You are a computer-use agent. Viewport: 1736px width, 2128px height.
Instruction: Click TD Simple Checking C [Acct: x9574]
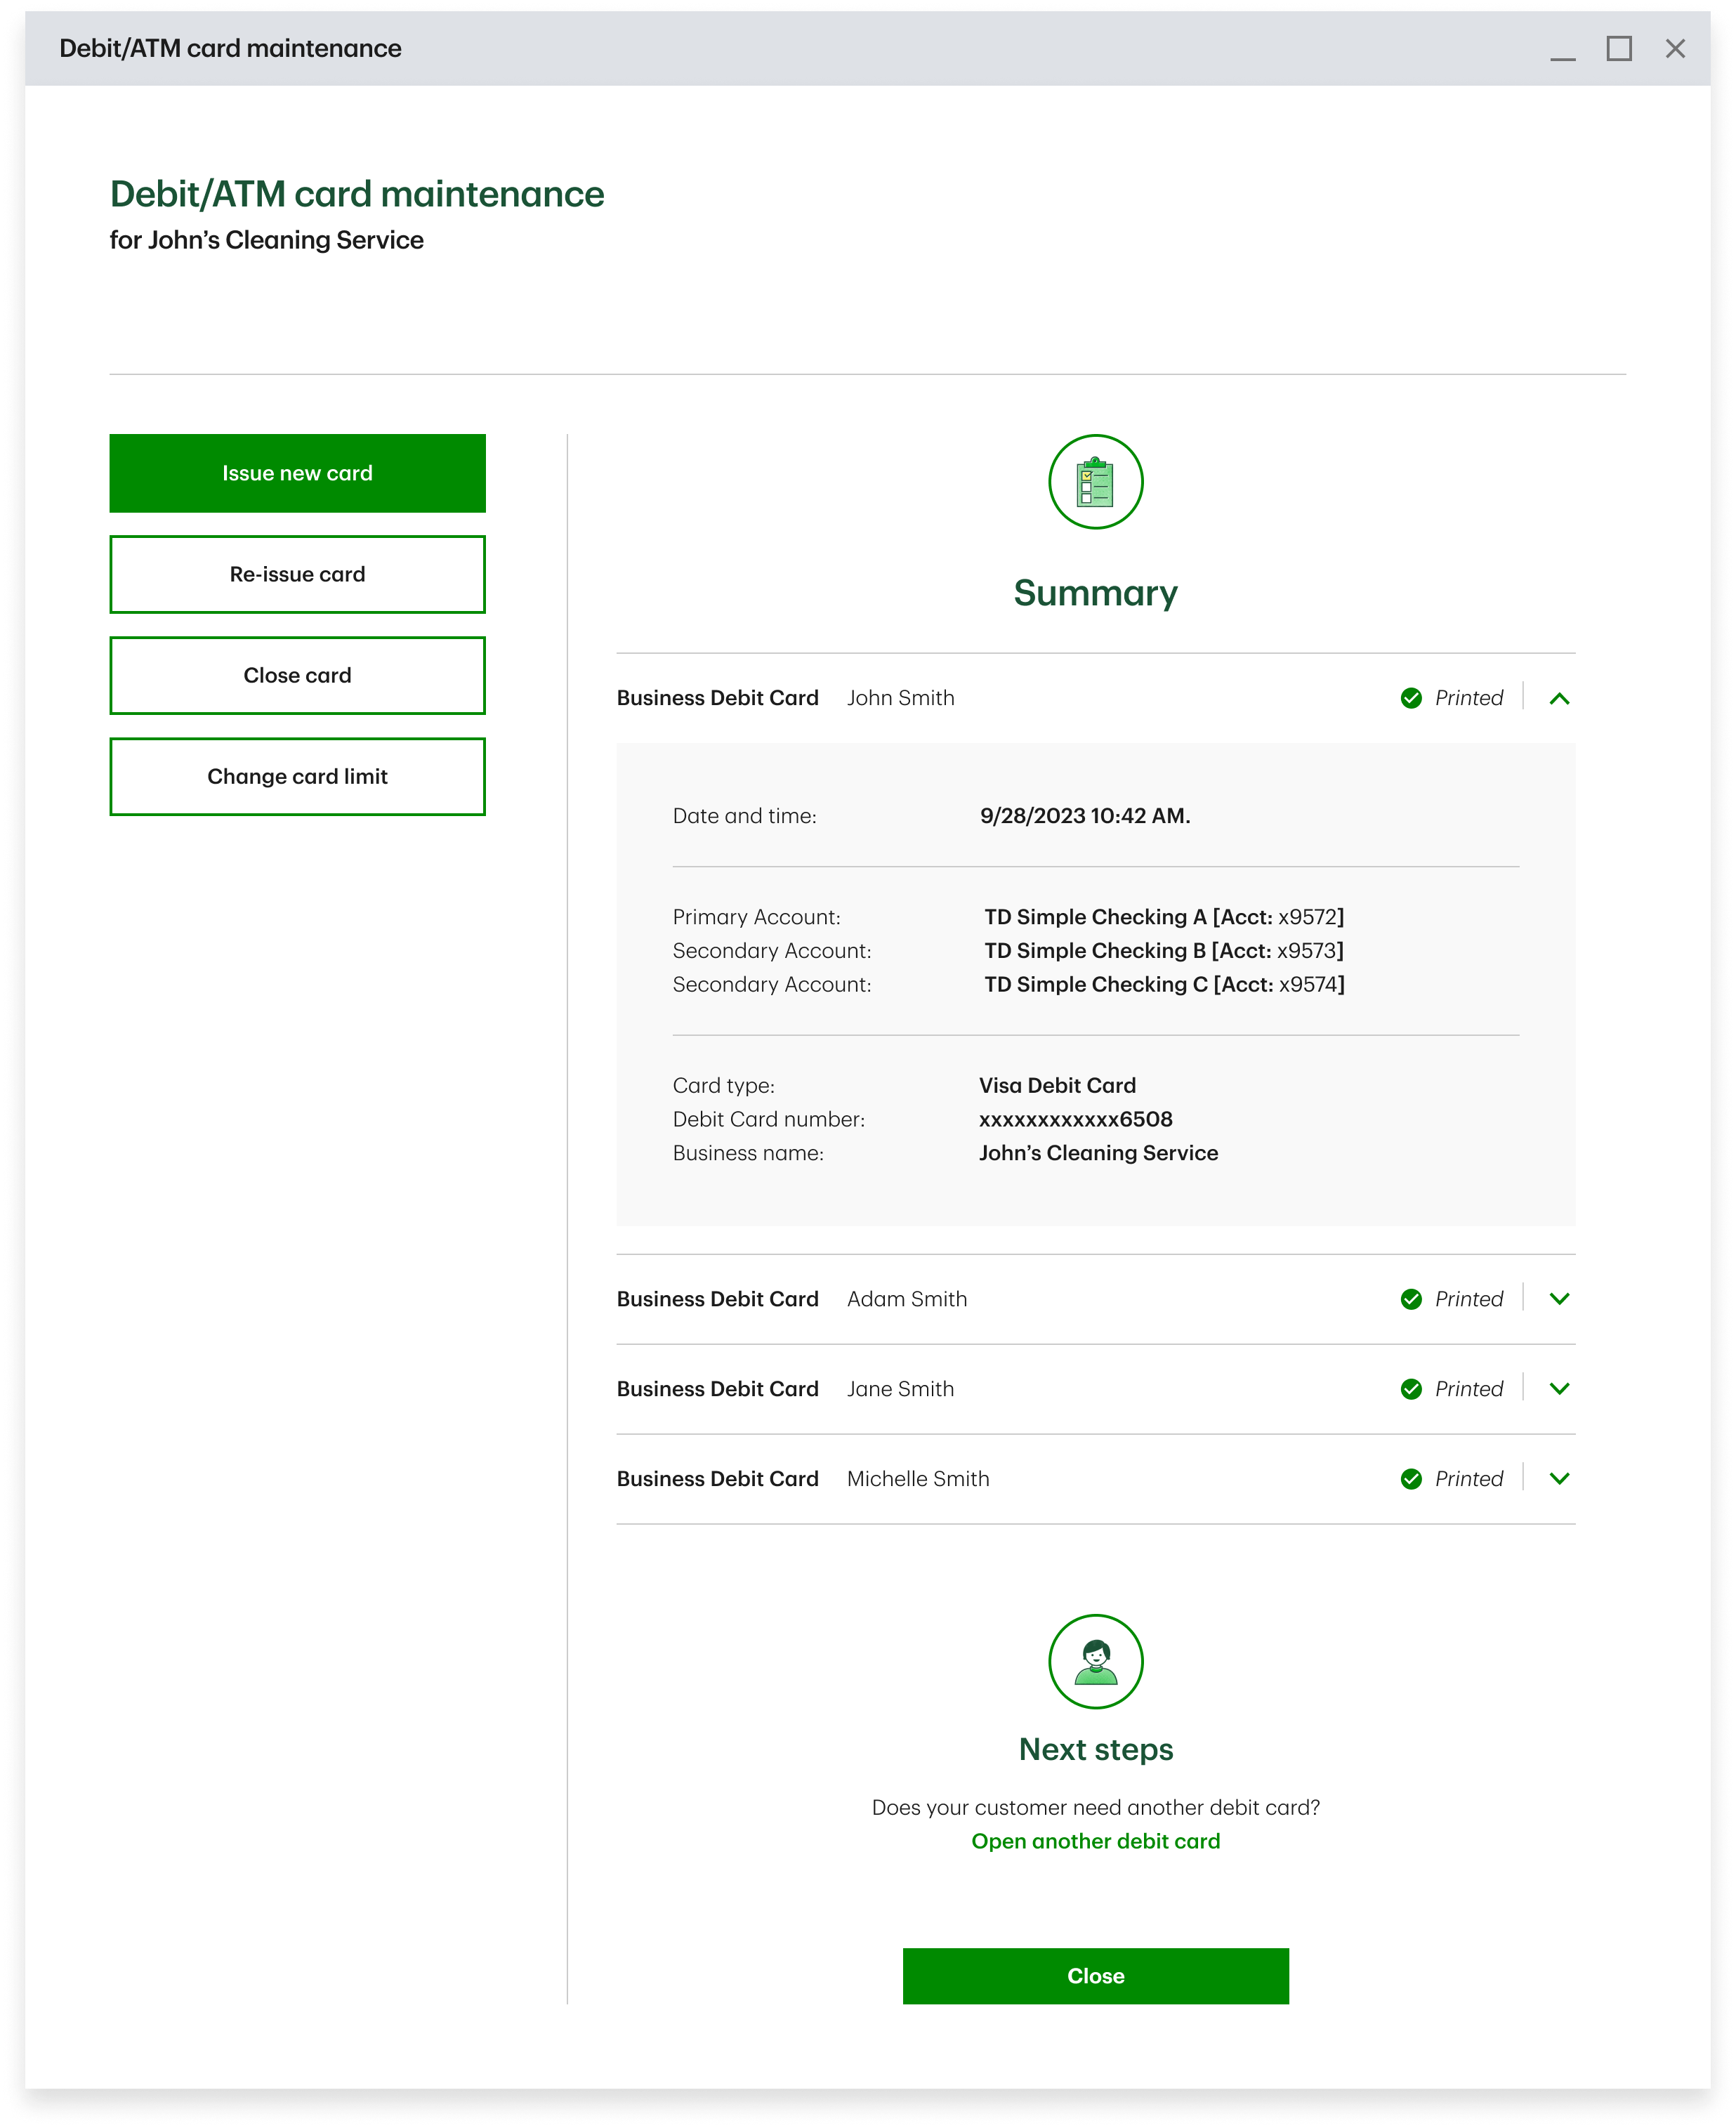[x=1164, y=985]
